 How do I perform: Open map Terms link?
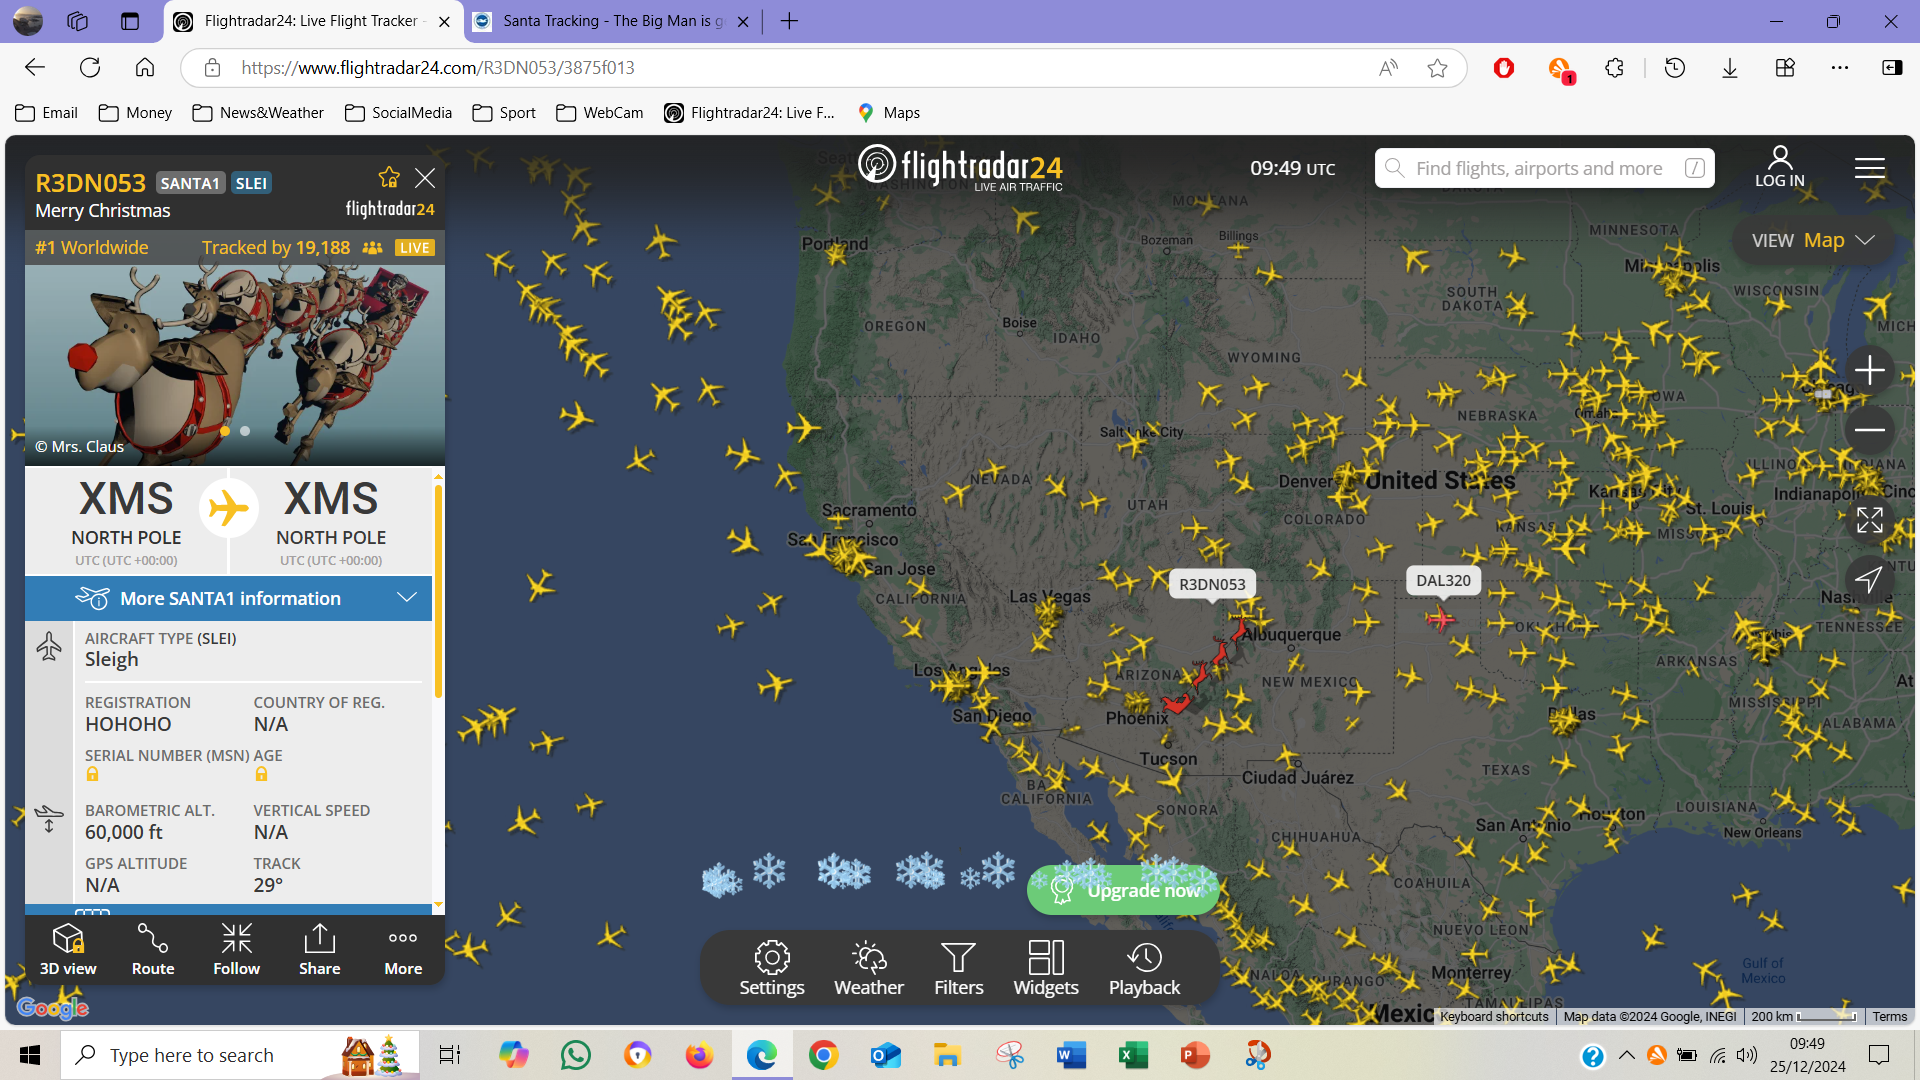coord(1889,1016)
